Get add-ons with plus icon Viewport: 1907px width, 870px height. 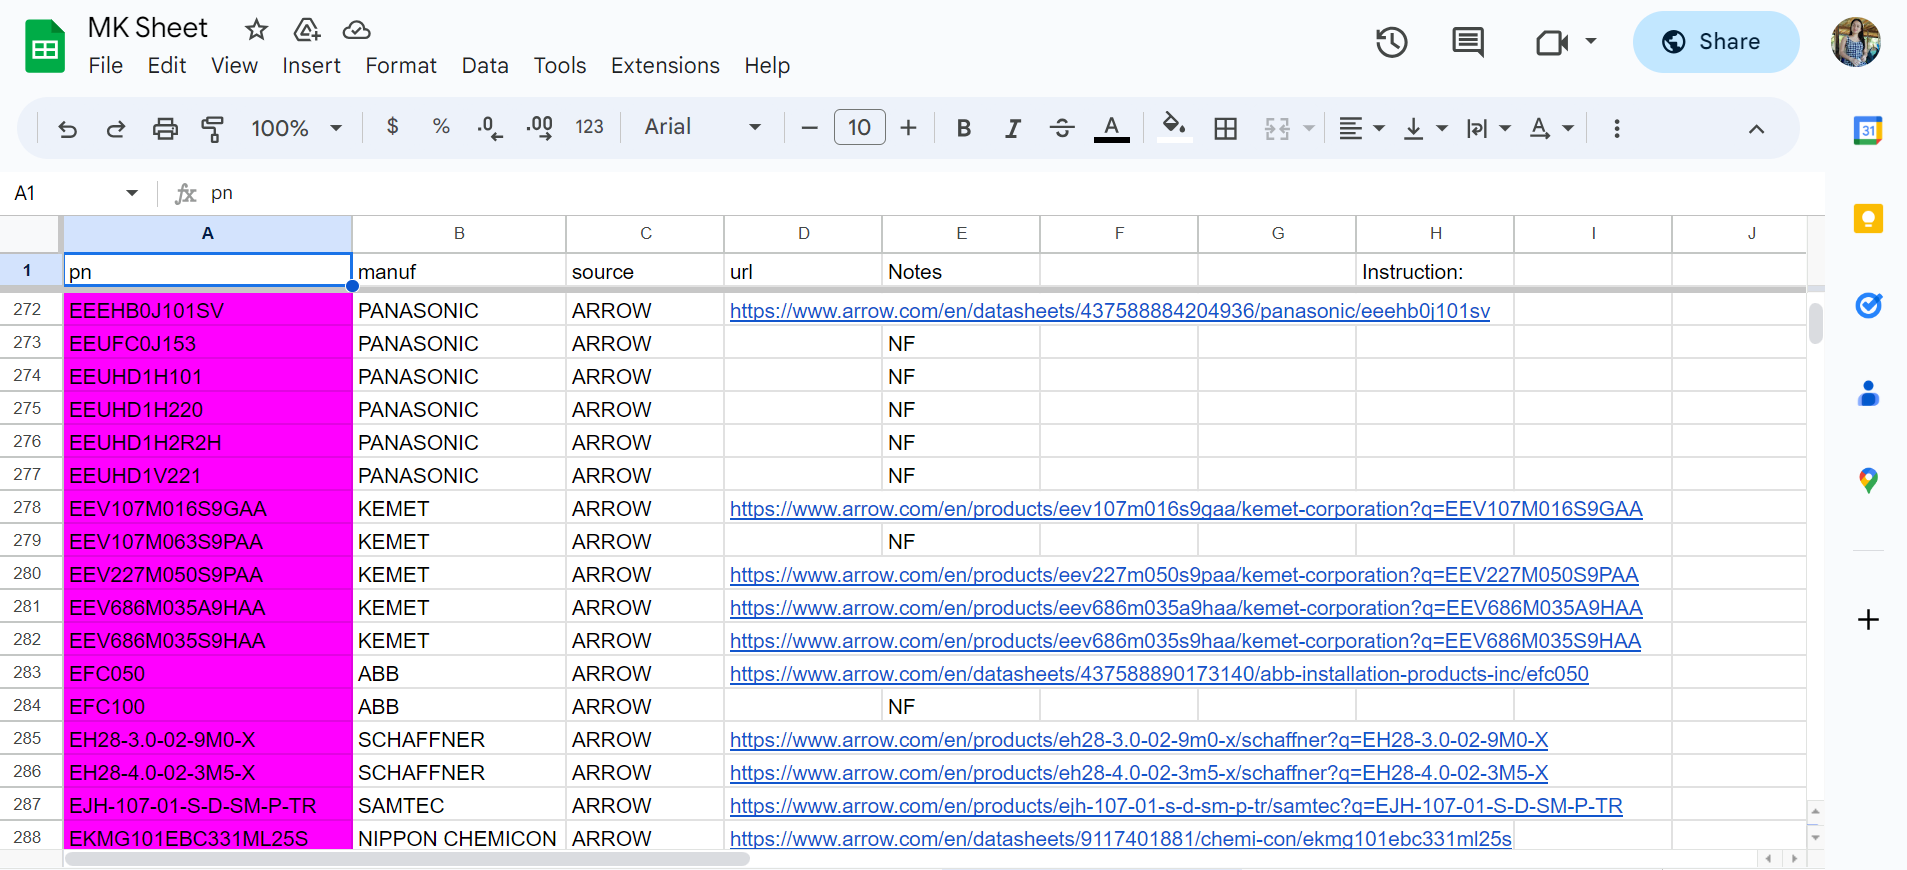coord(1868,620)
